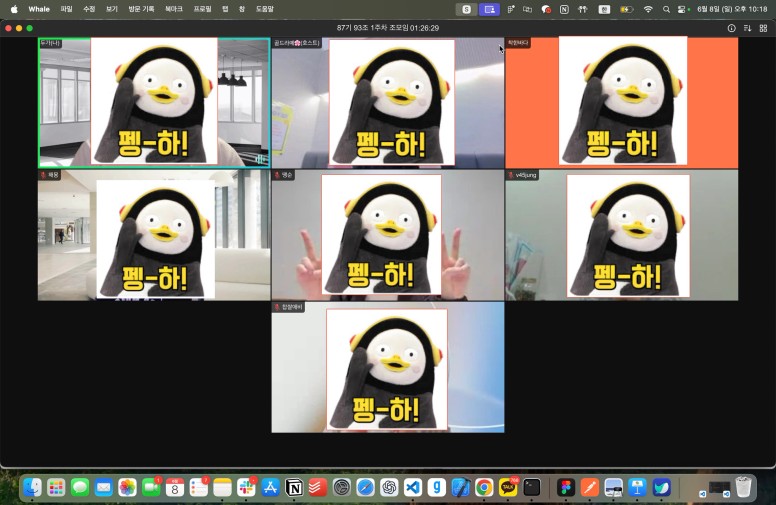Check battery status in the menu bar
776x505 pixels.
(x=627, y=9)
